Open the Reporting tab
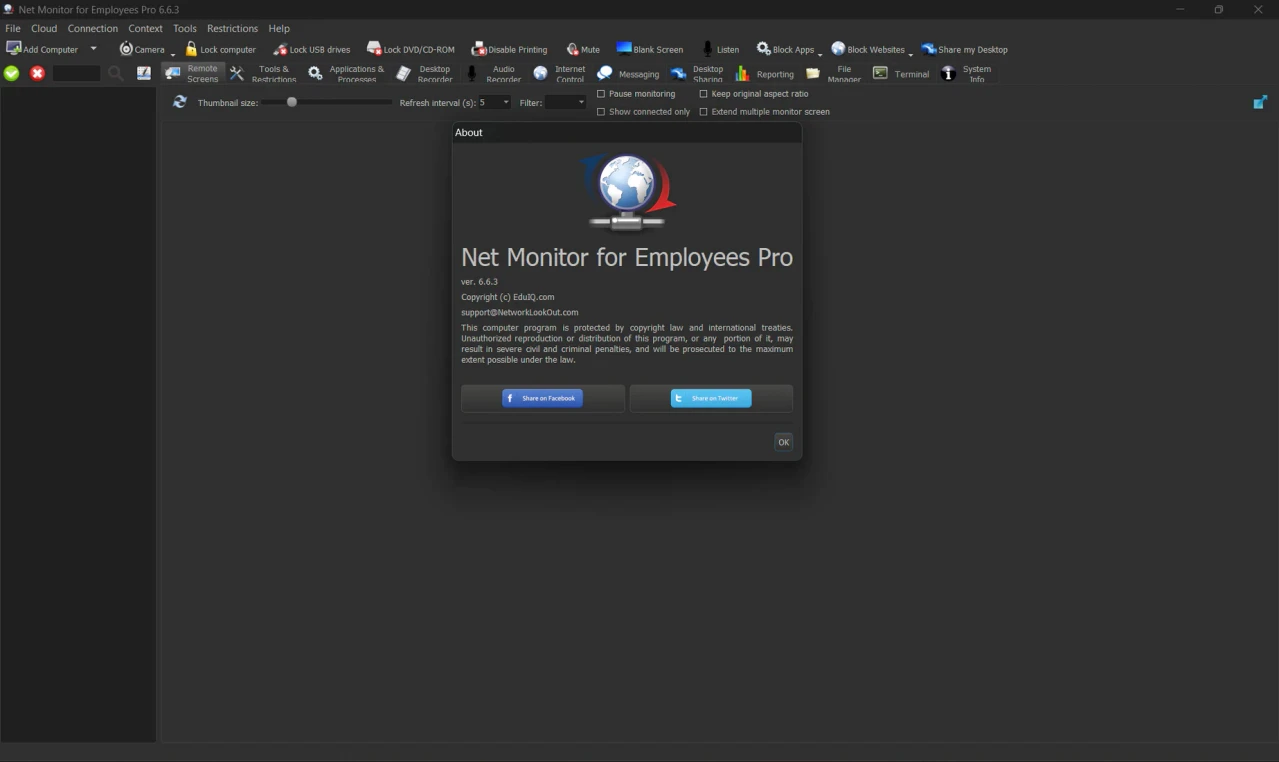Screen dimensions: 1279x762 [765, 73]
